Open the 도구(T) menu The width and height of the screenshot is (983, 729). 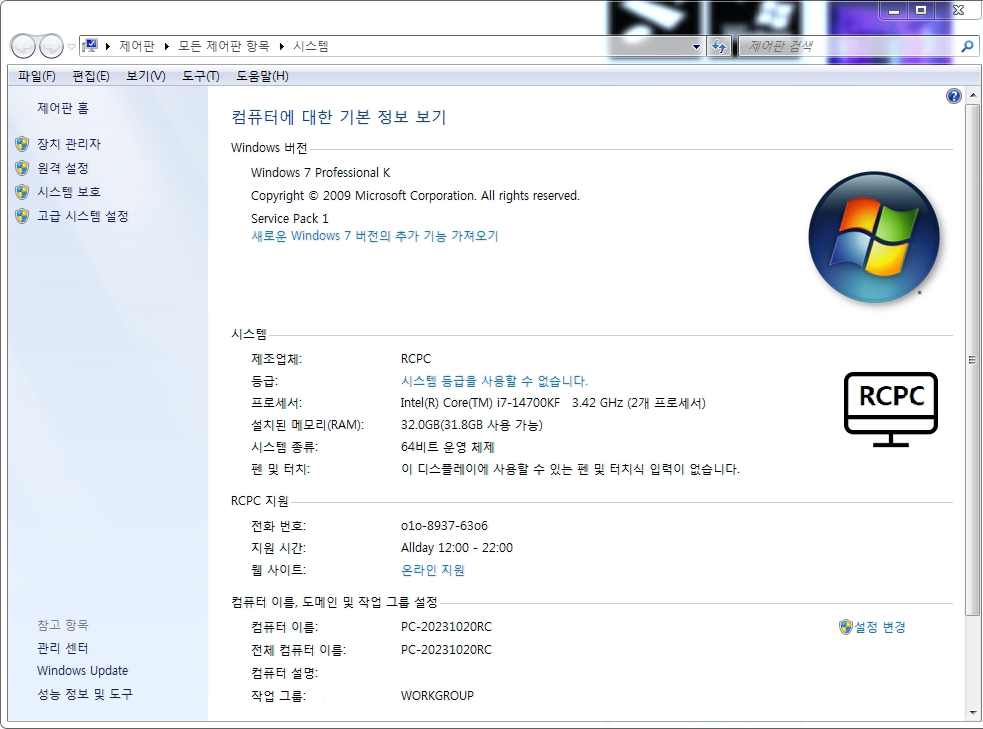(x=201, y=76)
